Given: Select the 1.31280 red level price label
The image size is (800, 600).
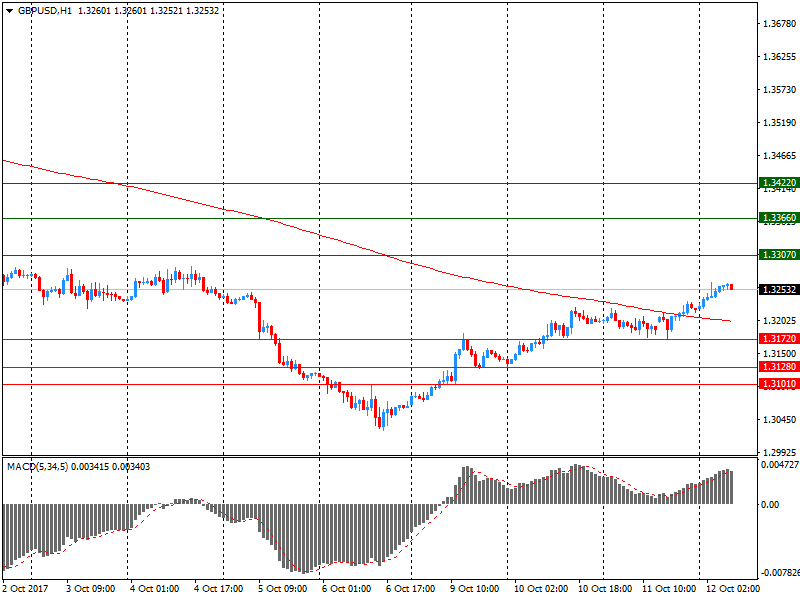Looking at the screenshot, I should click(779, 367).
